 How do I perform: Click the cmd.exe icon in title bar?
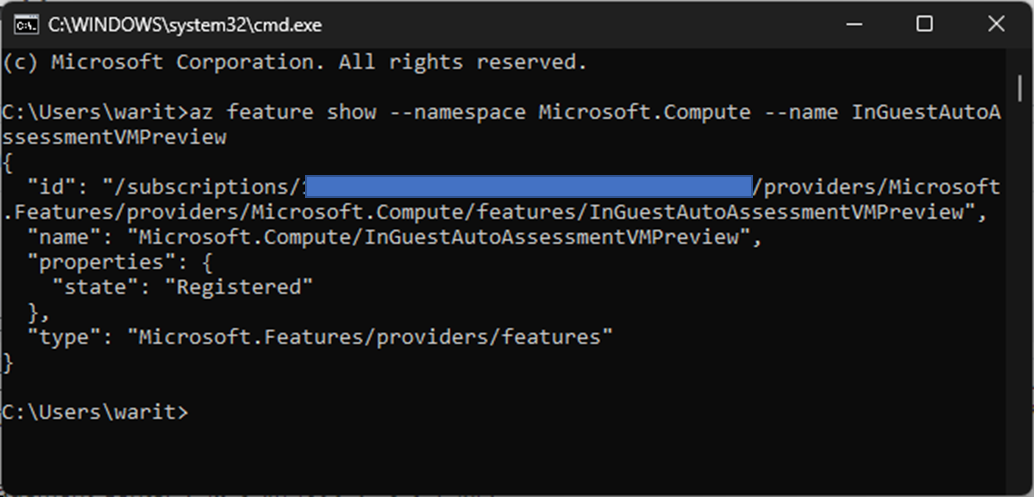pos(26,25)
